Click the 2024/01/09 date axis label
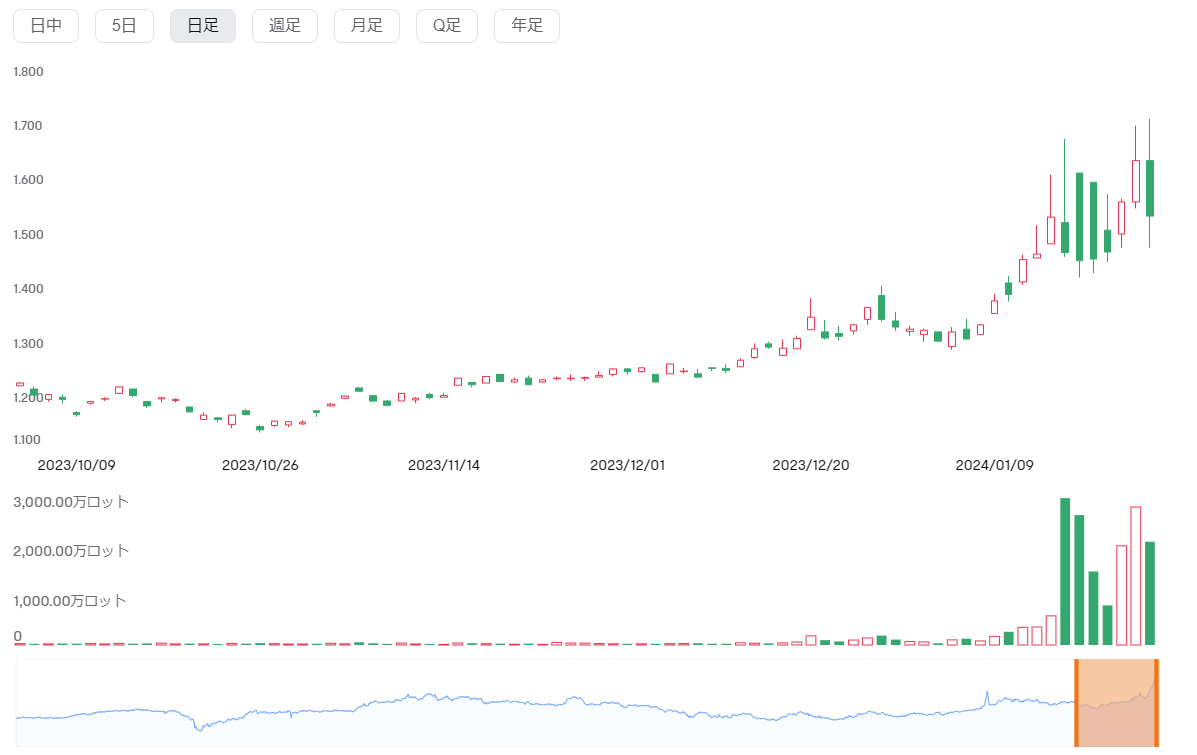Viewport: 1197px width, 755px height. [995, 465]
